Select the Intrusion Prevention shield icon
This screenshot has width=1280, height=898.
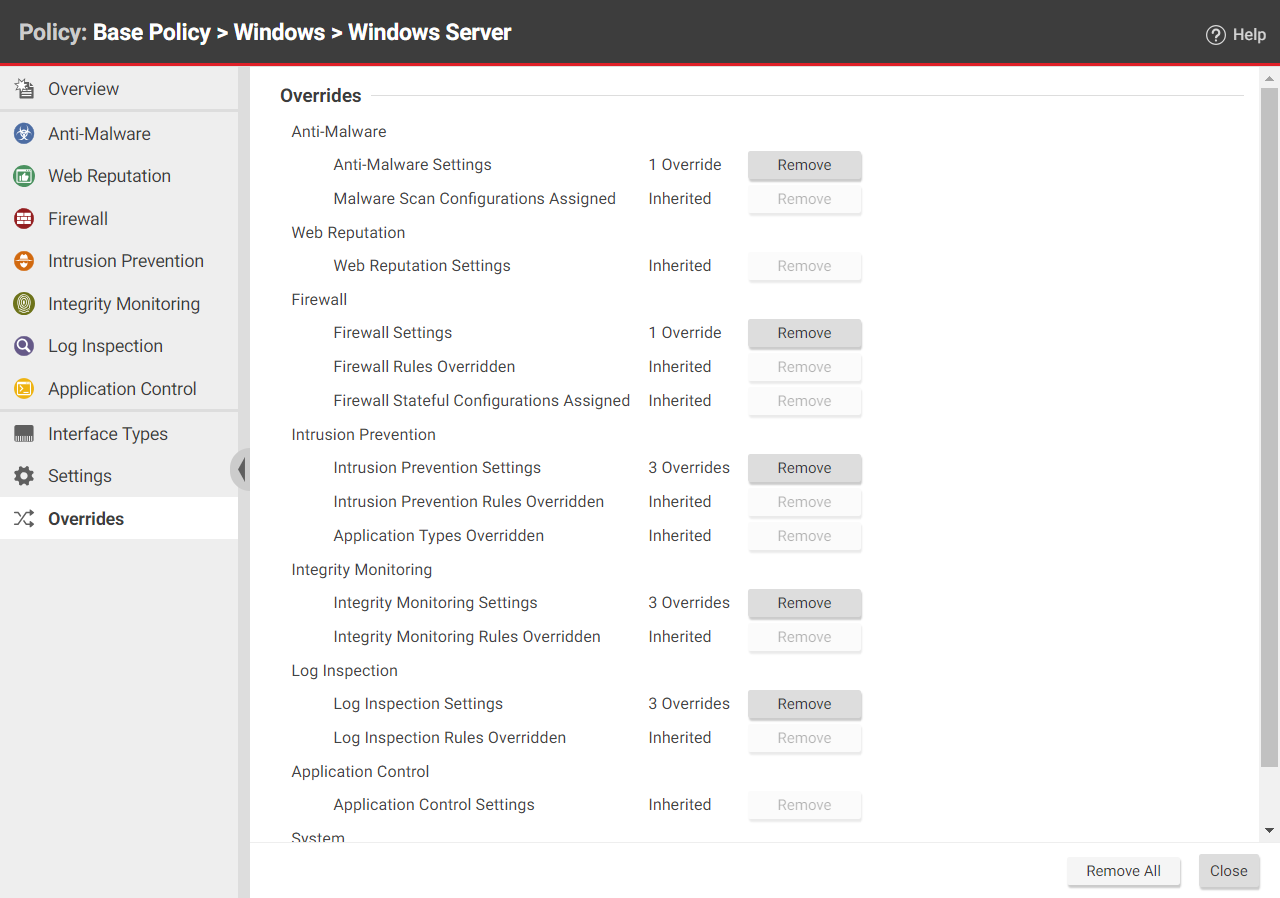(x=23, y=260)
